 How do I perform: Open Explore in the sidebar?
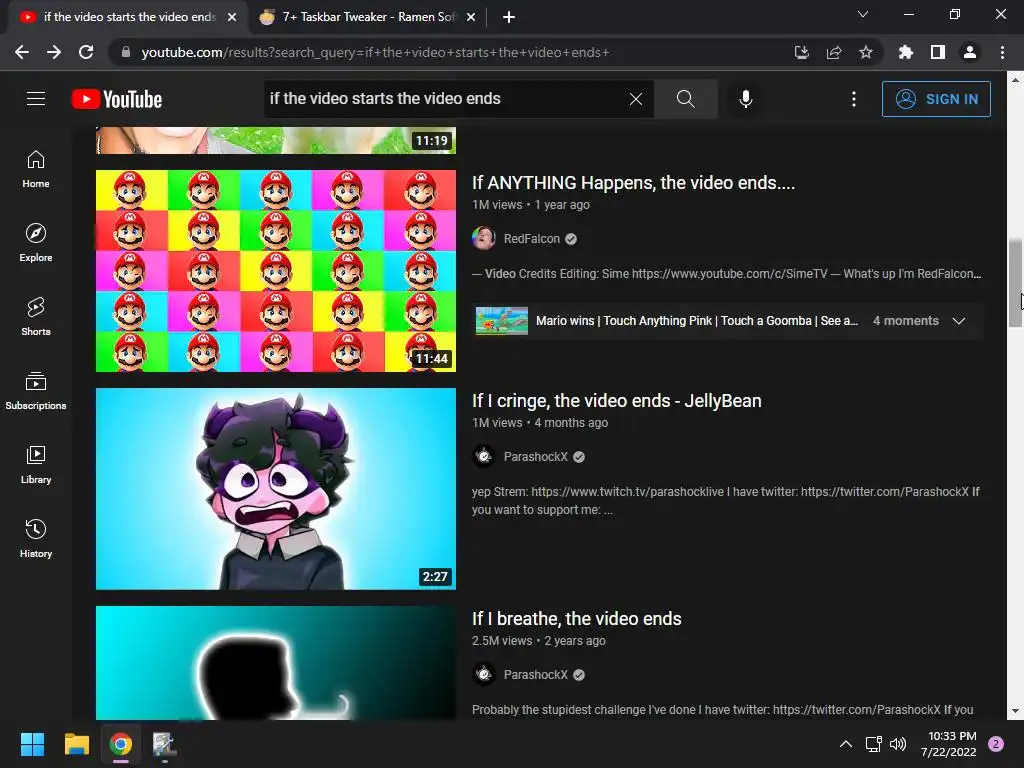click(x=36, y=243)
